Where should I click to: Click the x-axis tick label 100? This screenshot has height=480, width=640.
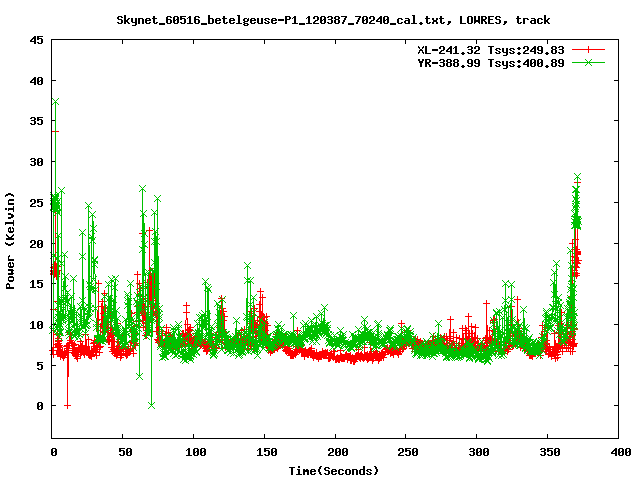click(x=196, y=452)
